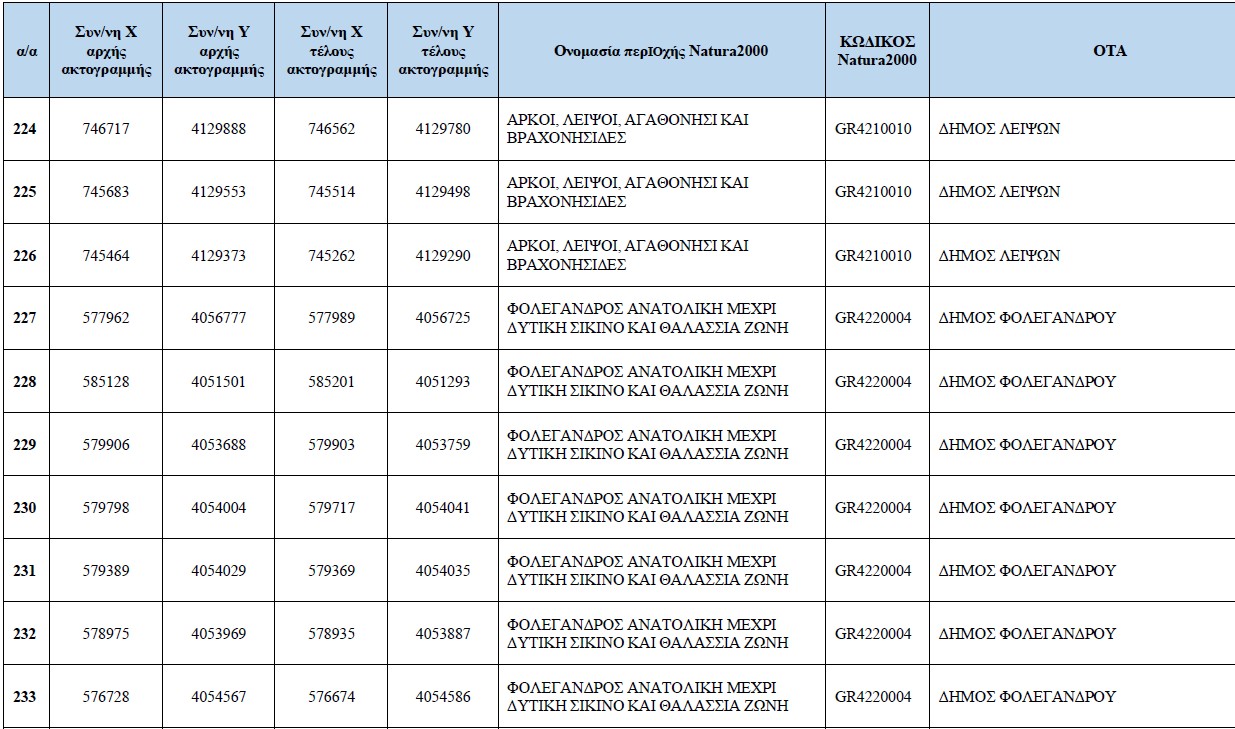This screenshot has height=729, width=1235.
Task: Click GR4210010 code in row 225
Action: [873, 192]
